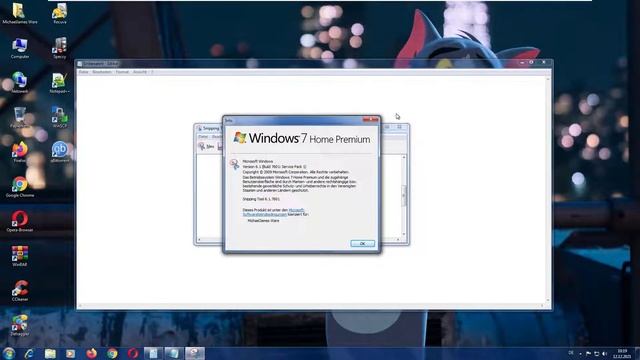The image size is (640, 360).
Task: Click OK in the Info dialog
Action: tap(362, 243)
